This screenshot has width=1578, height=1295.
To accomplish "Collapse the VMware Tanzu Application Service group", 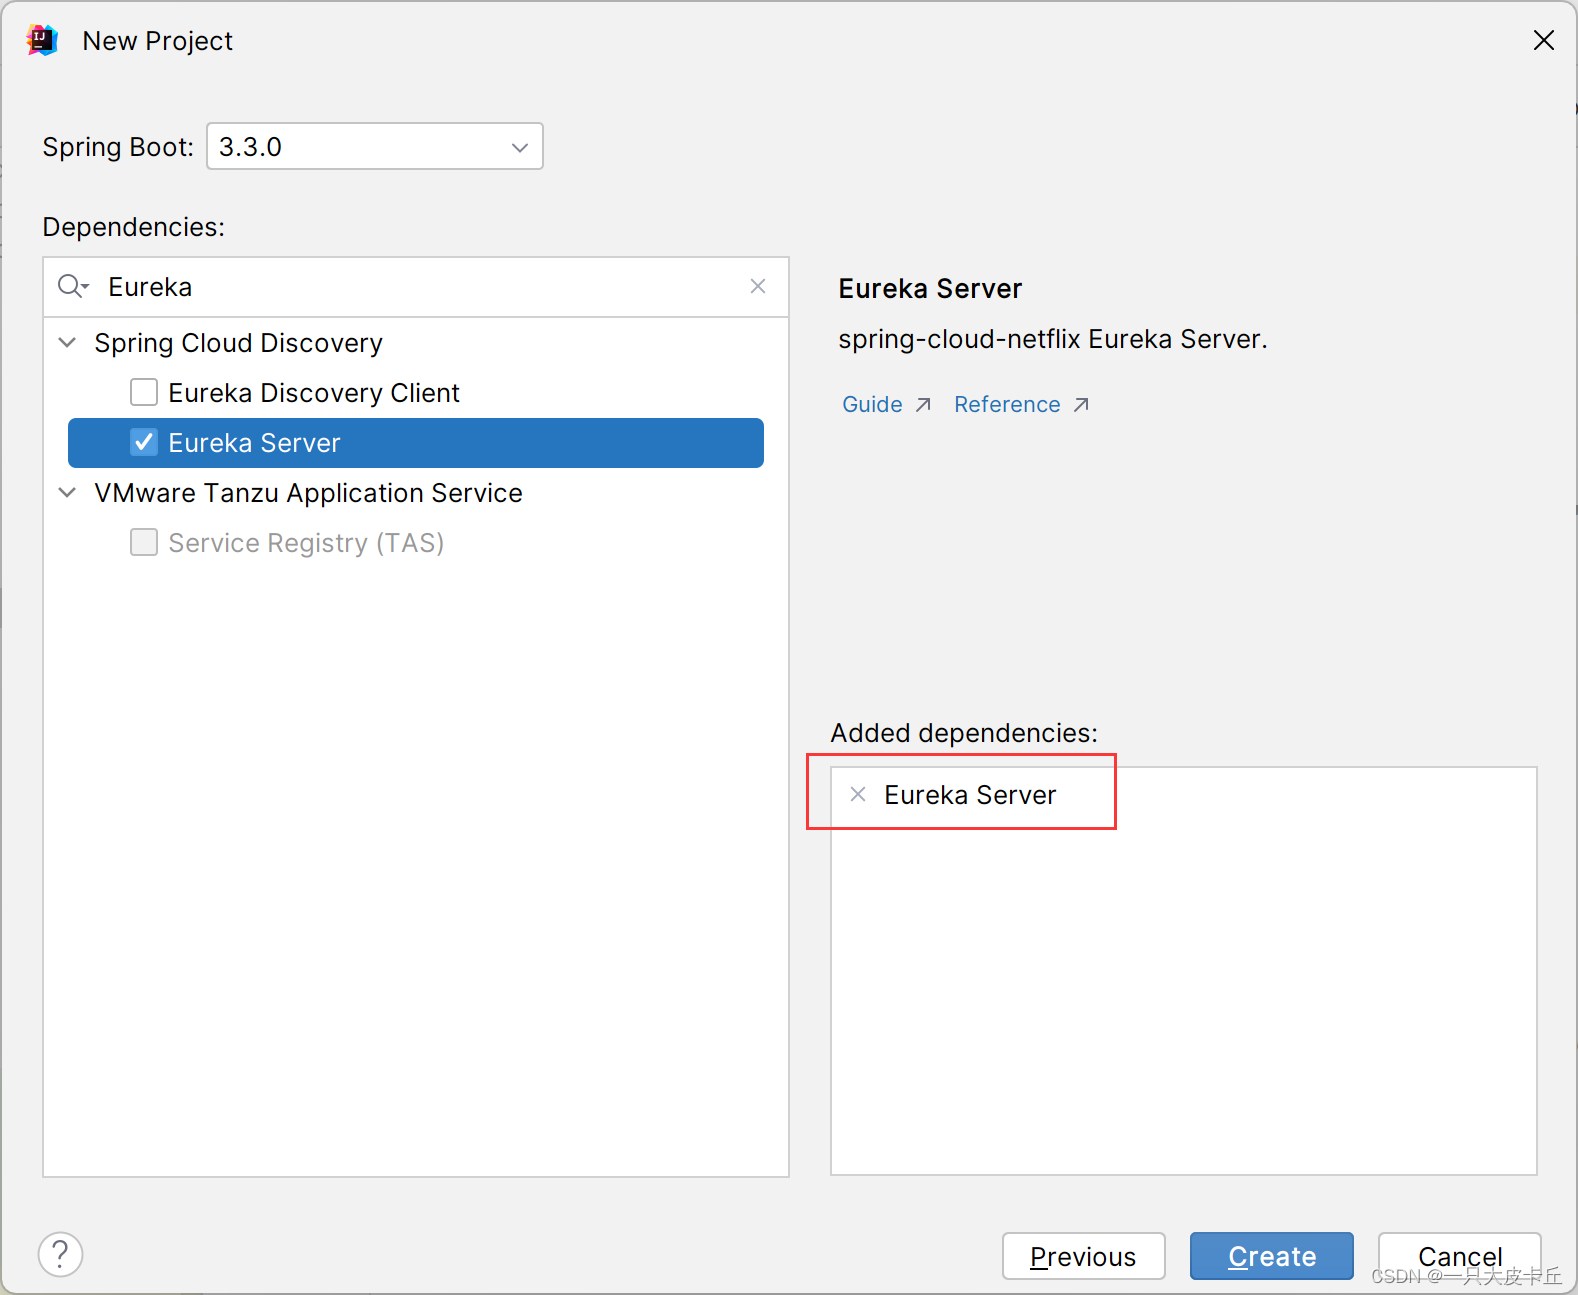I will (x=68, y=492).
